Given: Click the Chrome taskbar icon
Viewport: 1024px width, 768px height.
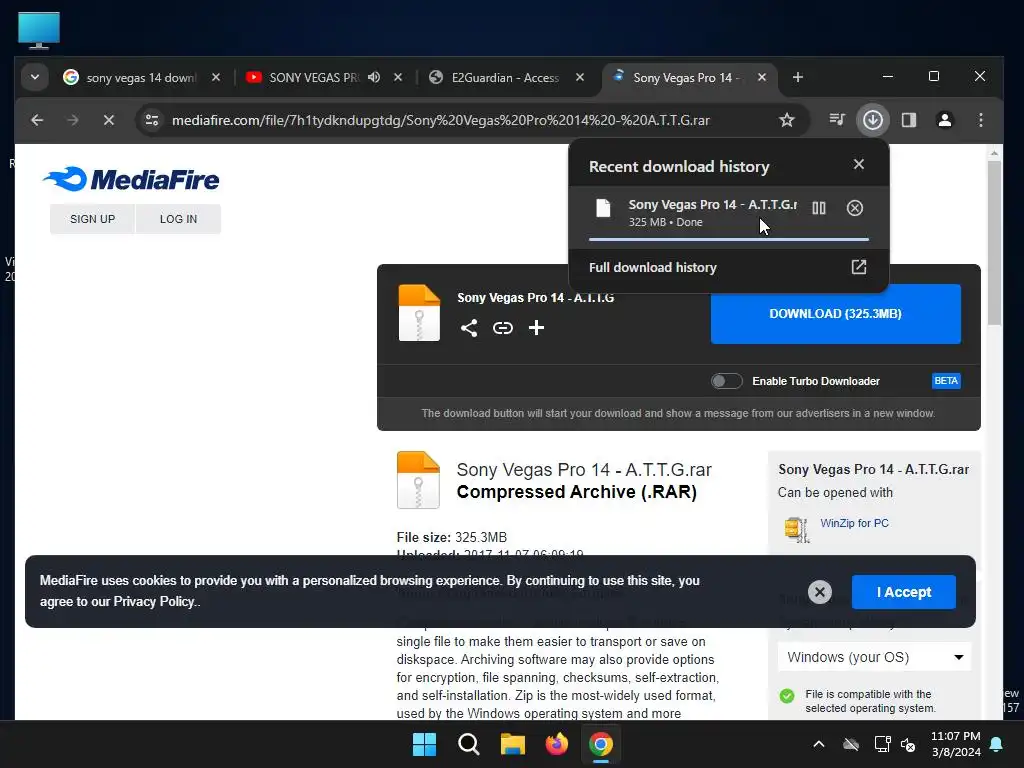Looking at the screenshot, I should coord(601,744).
